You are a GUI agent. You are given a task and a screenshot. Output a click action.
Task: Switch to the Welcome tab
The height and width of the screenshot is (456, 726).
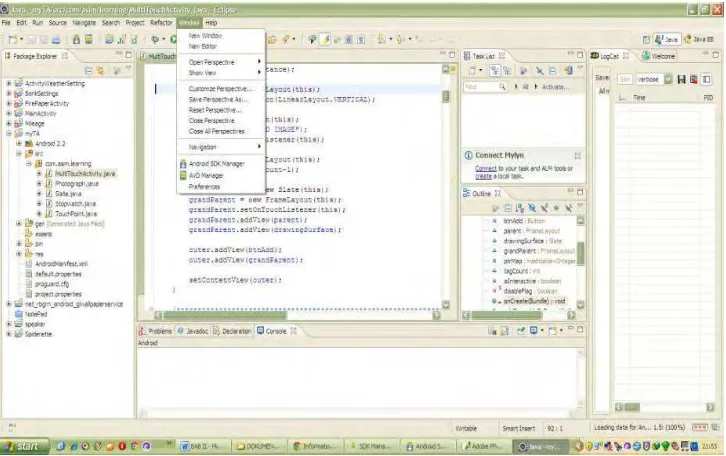point(658,56)
